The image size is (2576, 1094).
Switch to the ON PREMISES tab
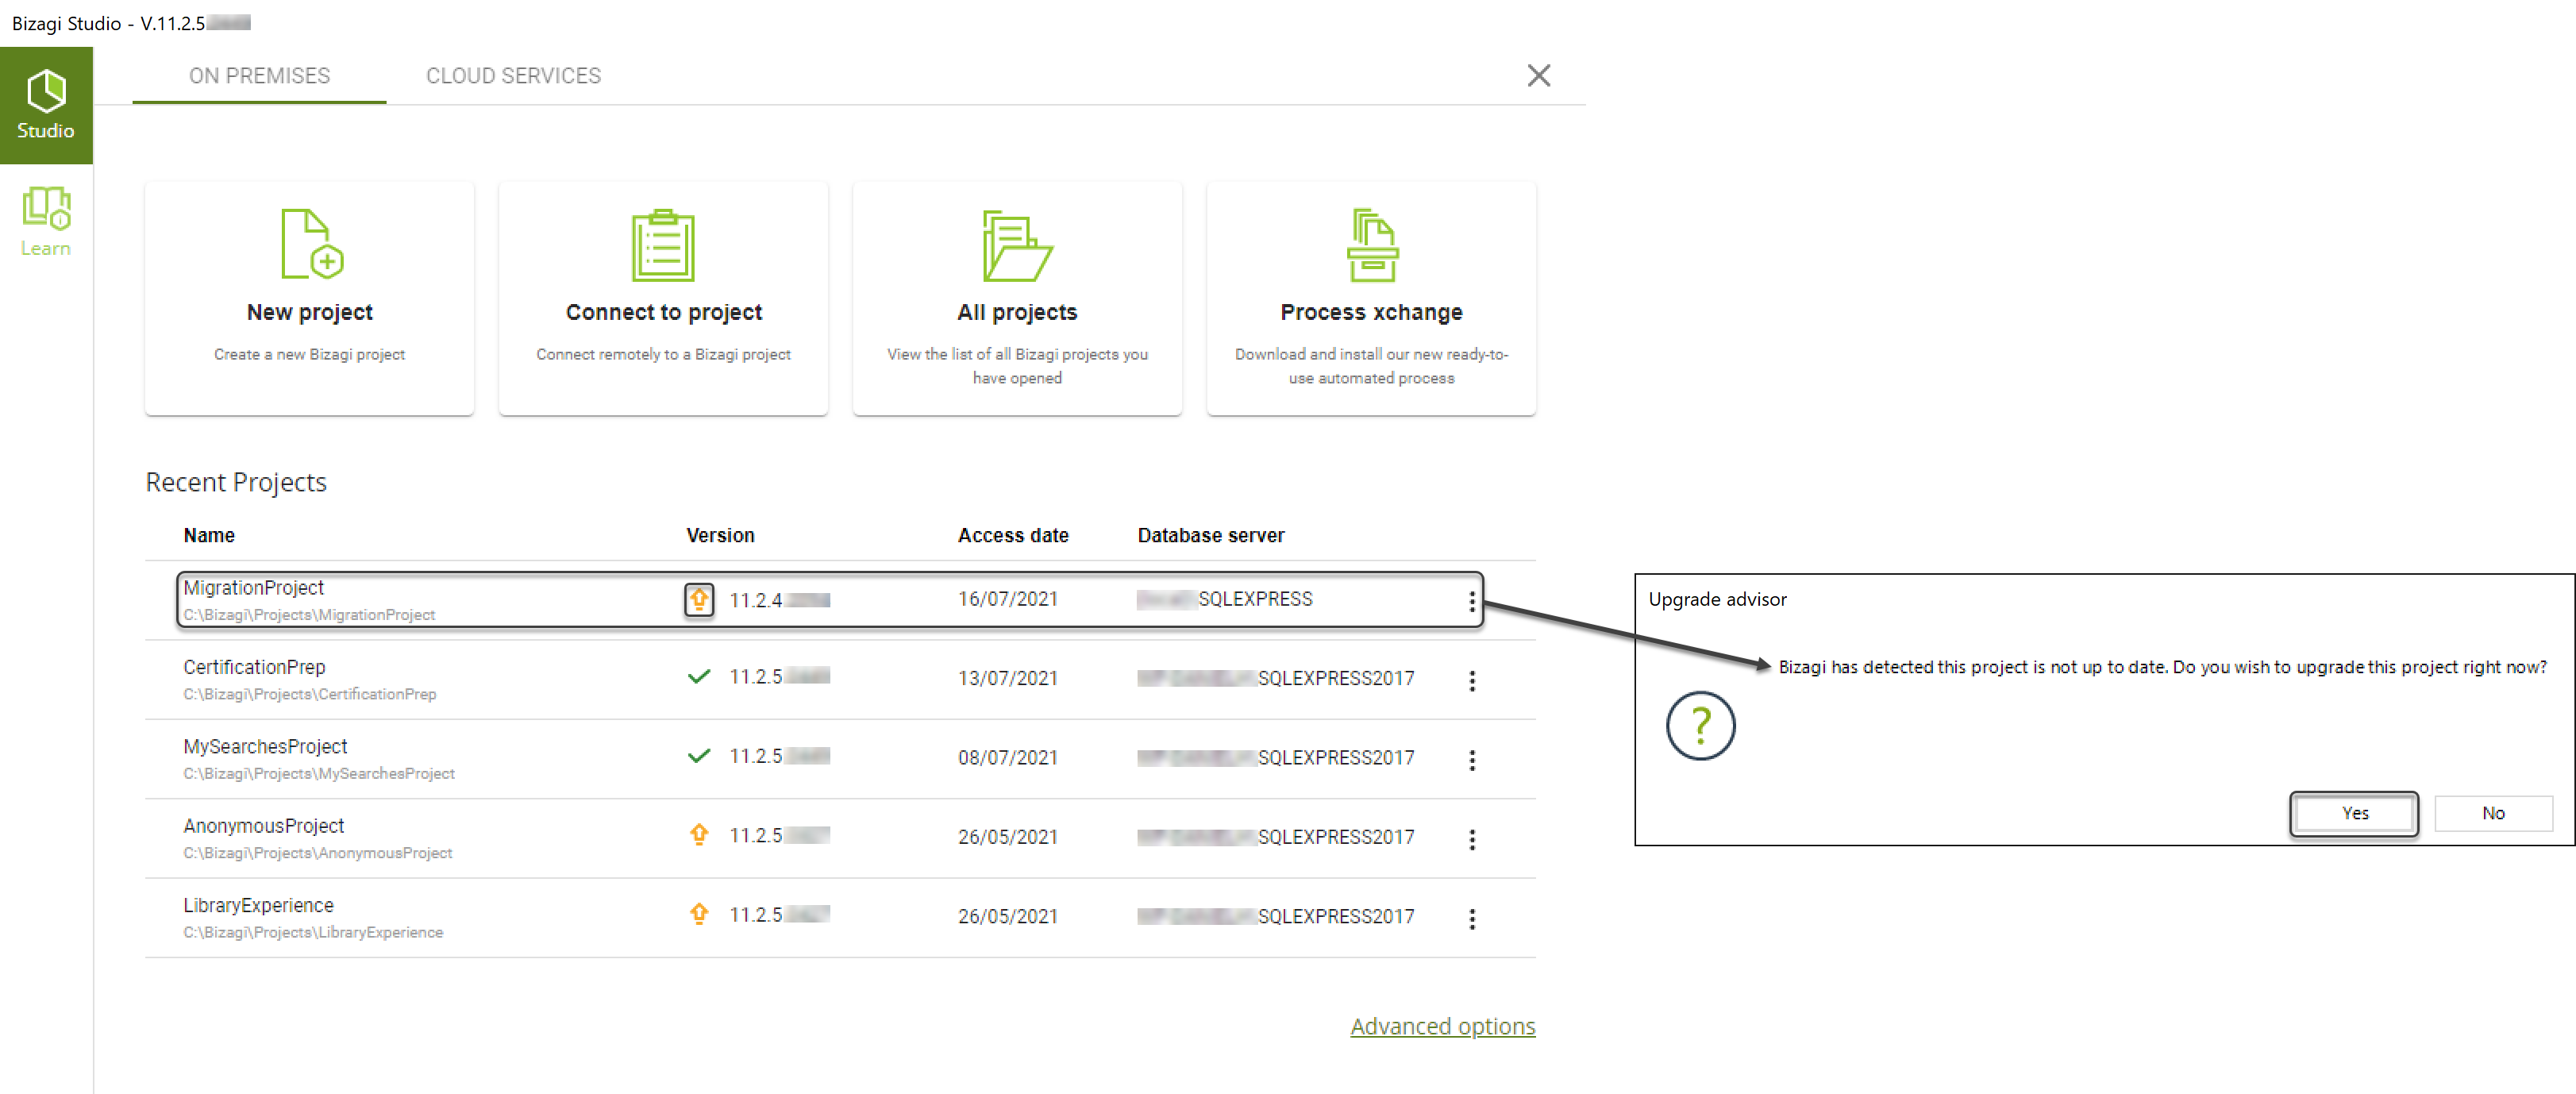[259, 76]
